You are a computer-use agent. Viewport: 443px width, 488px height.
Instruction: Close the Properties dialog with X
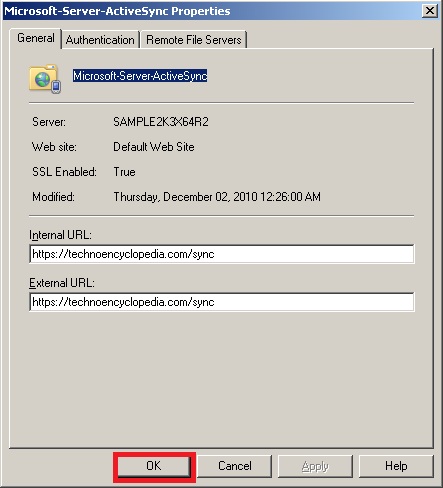(430, 11)
